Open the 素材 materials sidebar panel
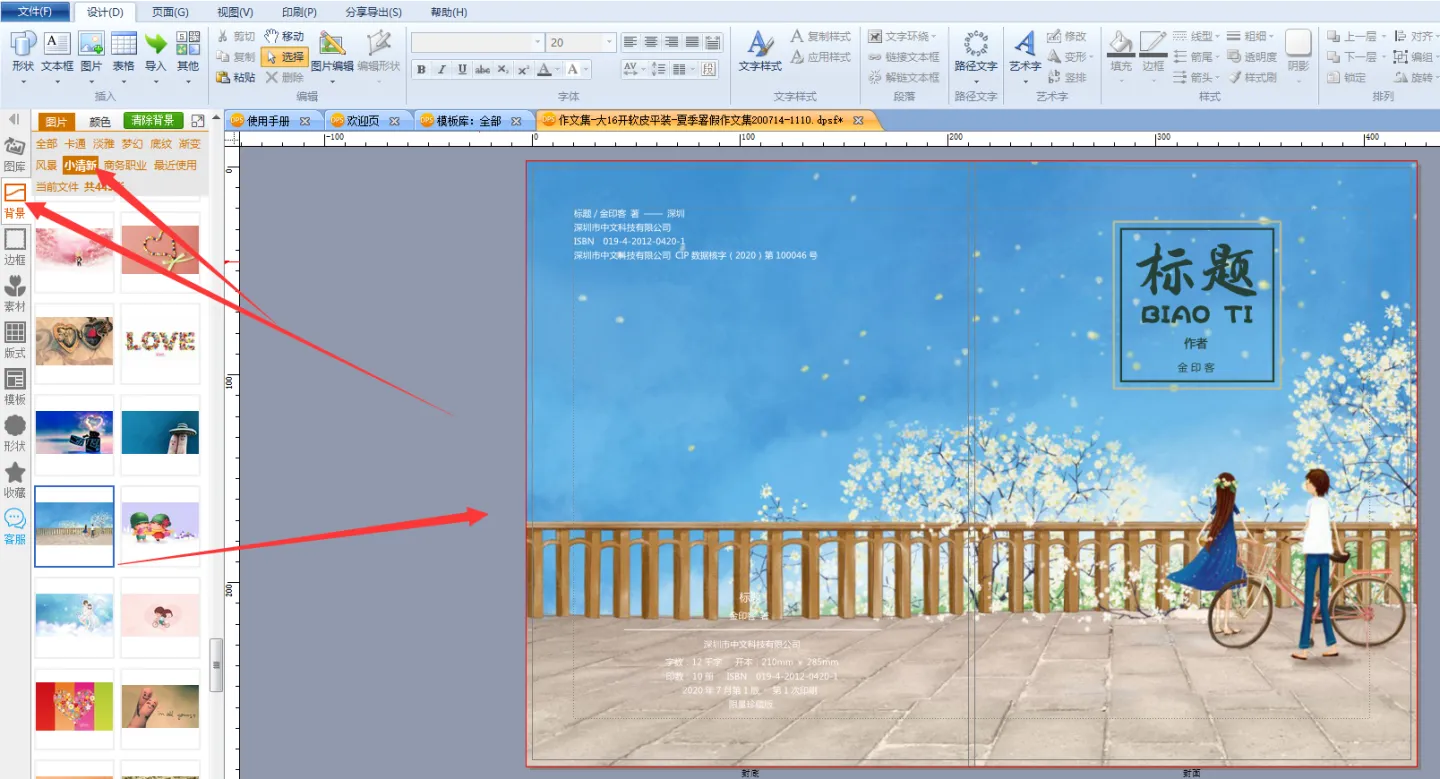This screenshot has width=1440, height=779. 15,293
